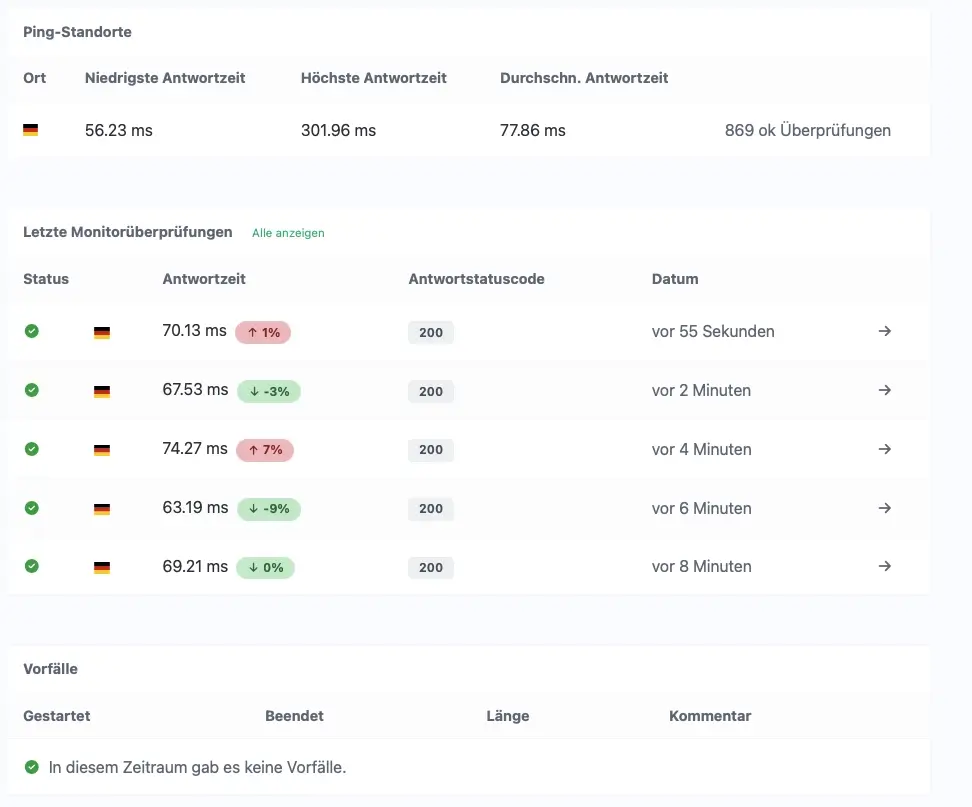This screenshot has height=807, width=972.
Task: Open details arrow for 63.19 ms check
Action: pyautogui.click(x=884, y=508)
